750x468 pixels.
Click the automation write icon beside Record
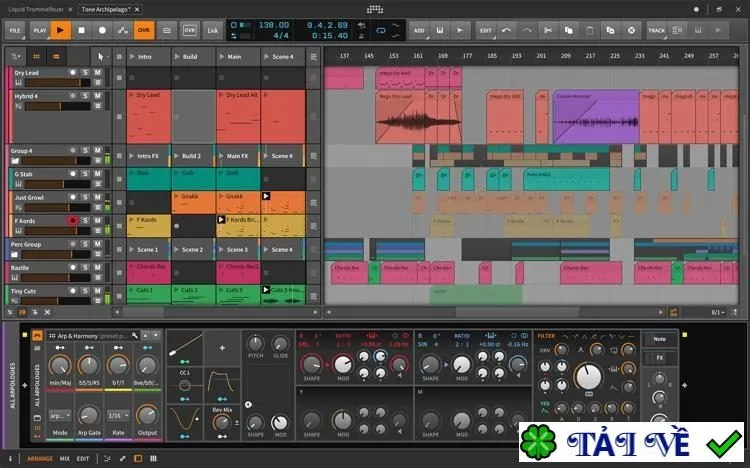(x=122, y=30)
